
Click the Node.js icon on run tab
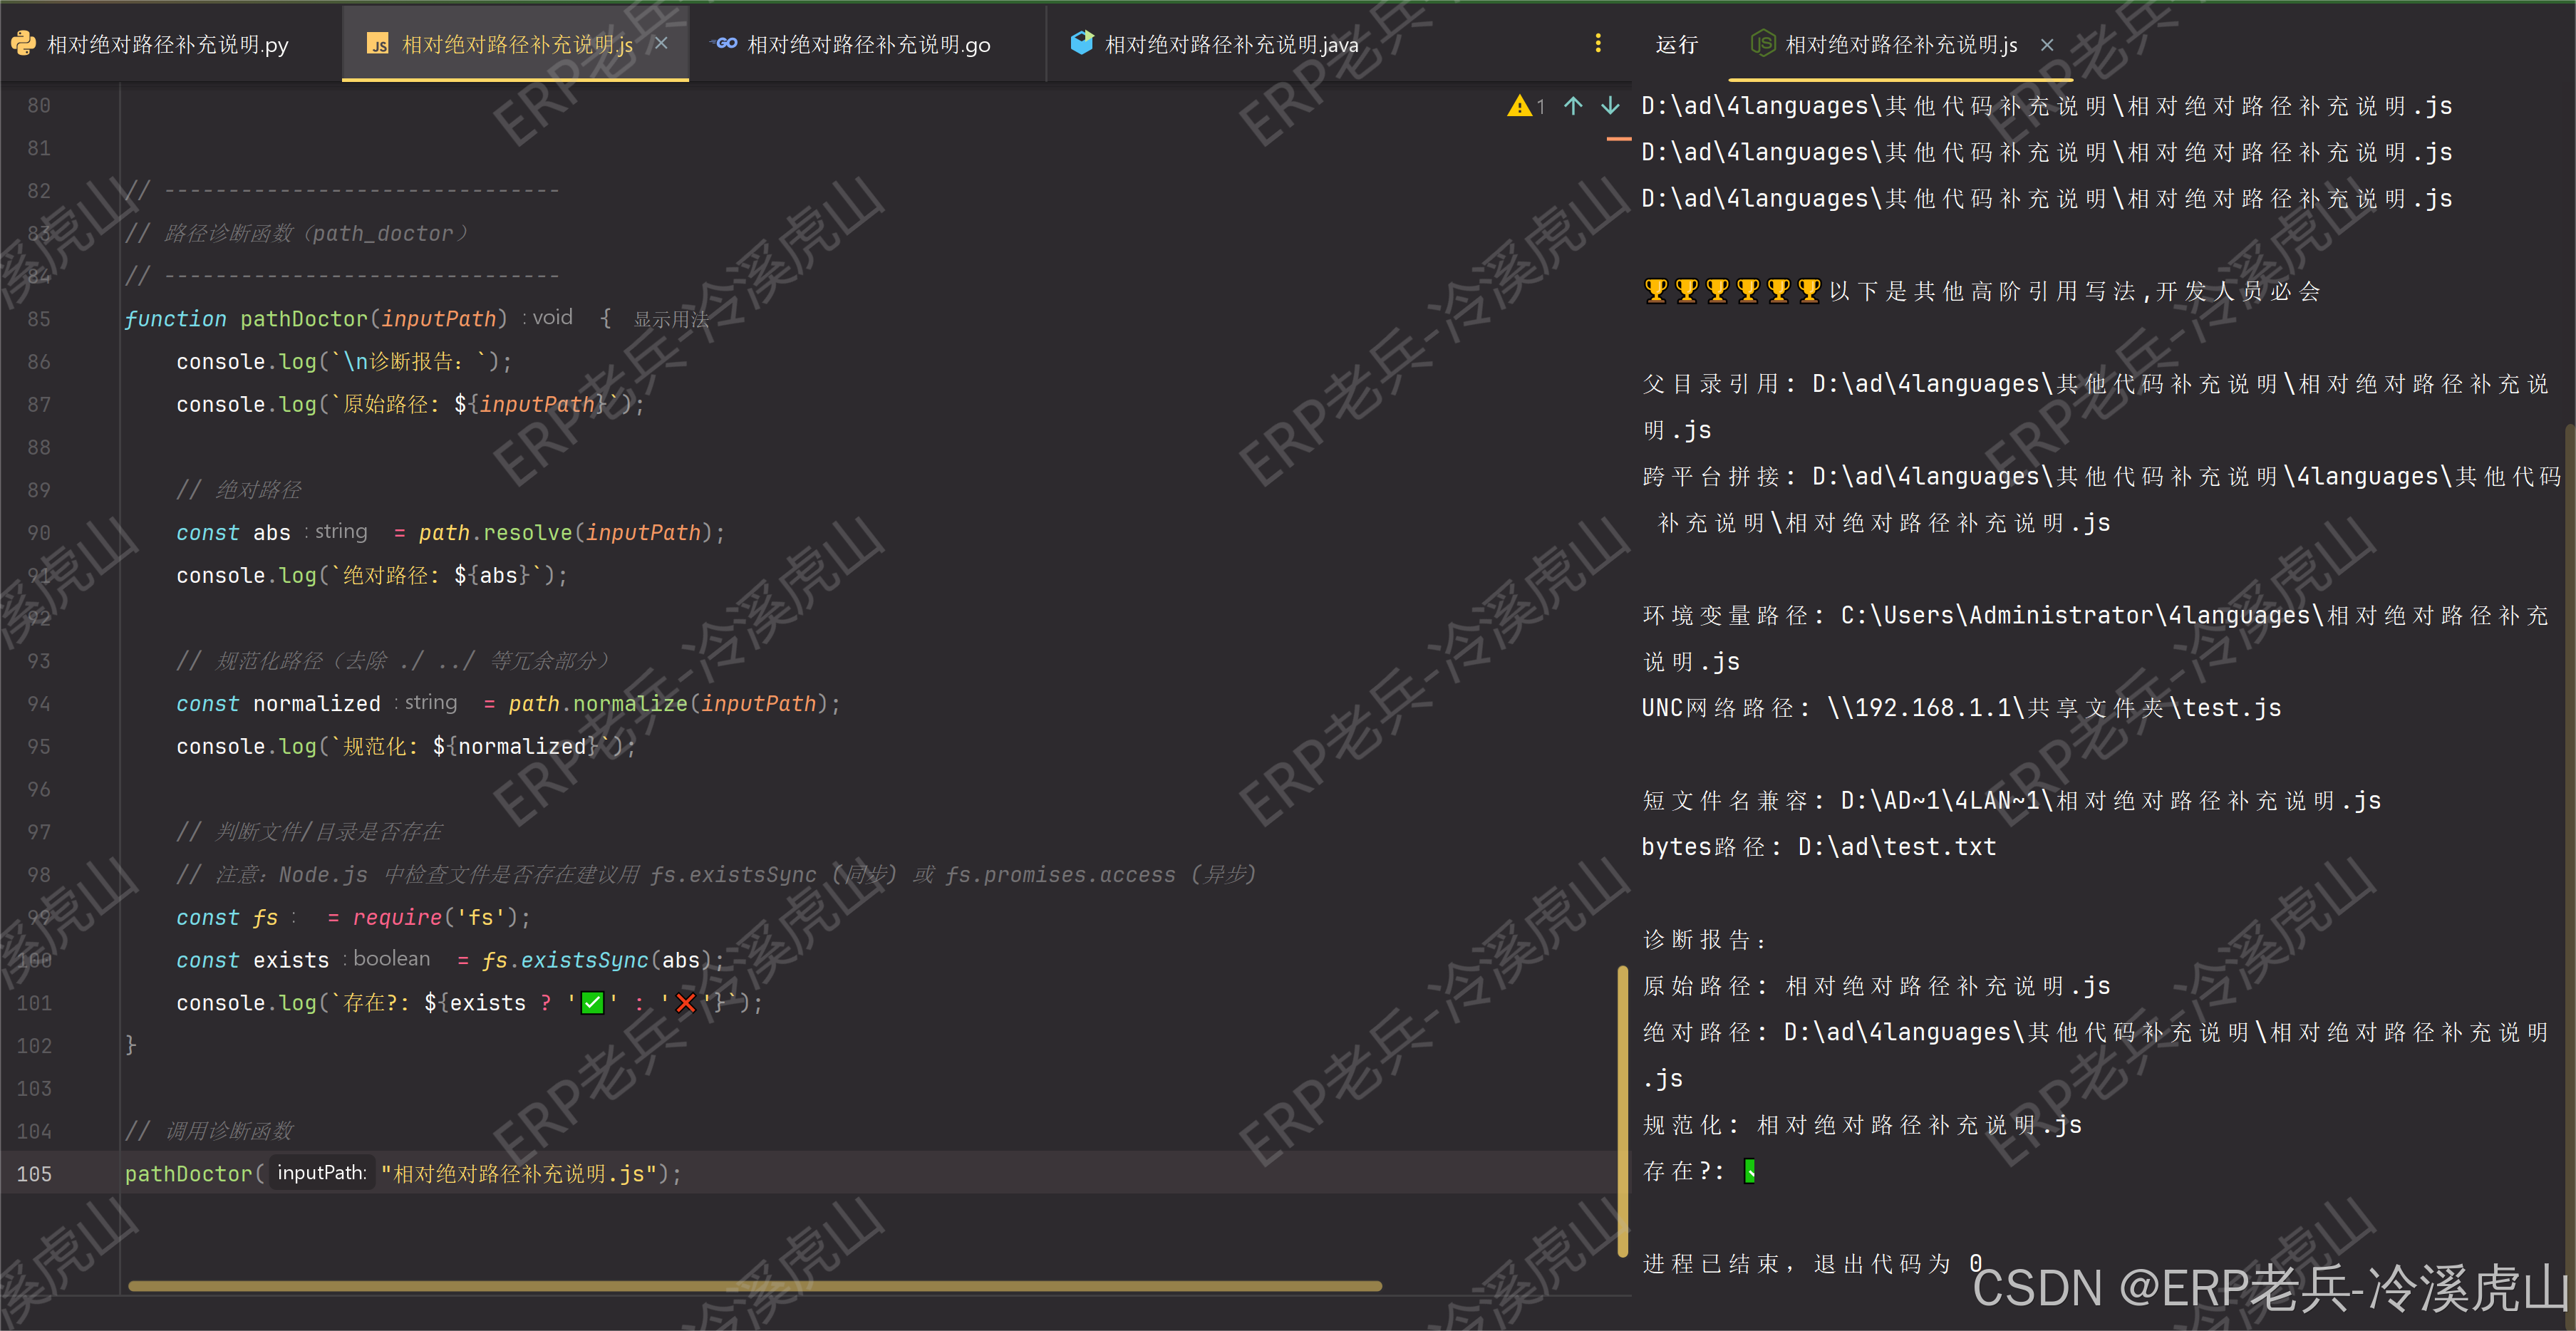click(1762, 43)
